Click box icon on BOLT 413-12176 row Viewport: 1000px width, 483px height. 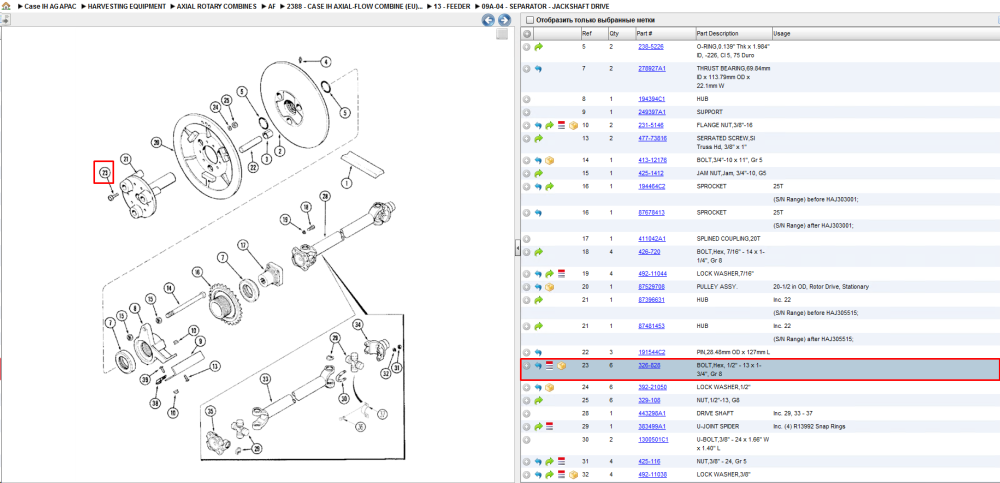point(550,161)
